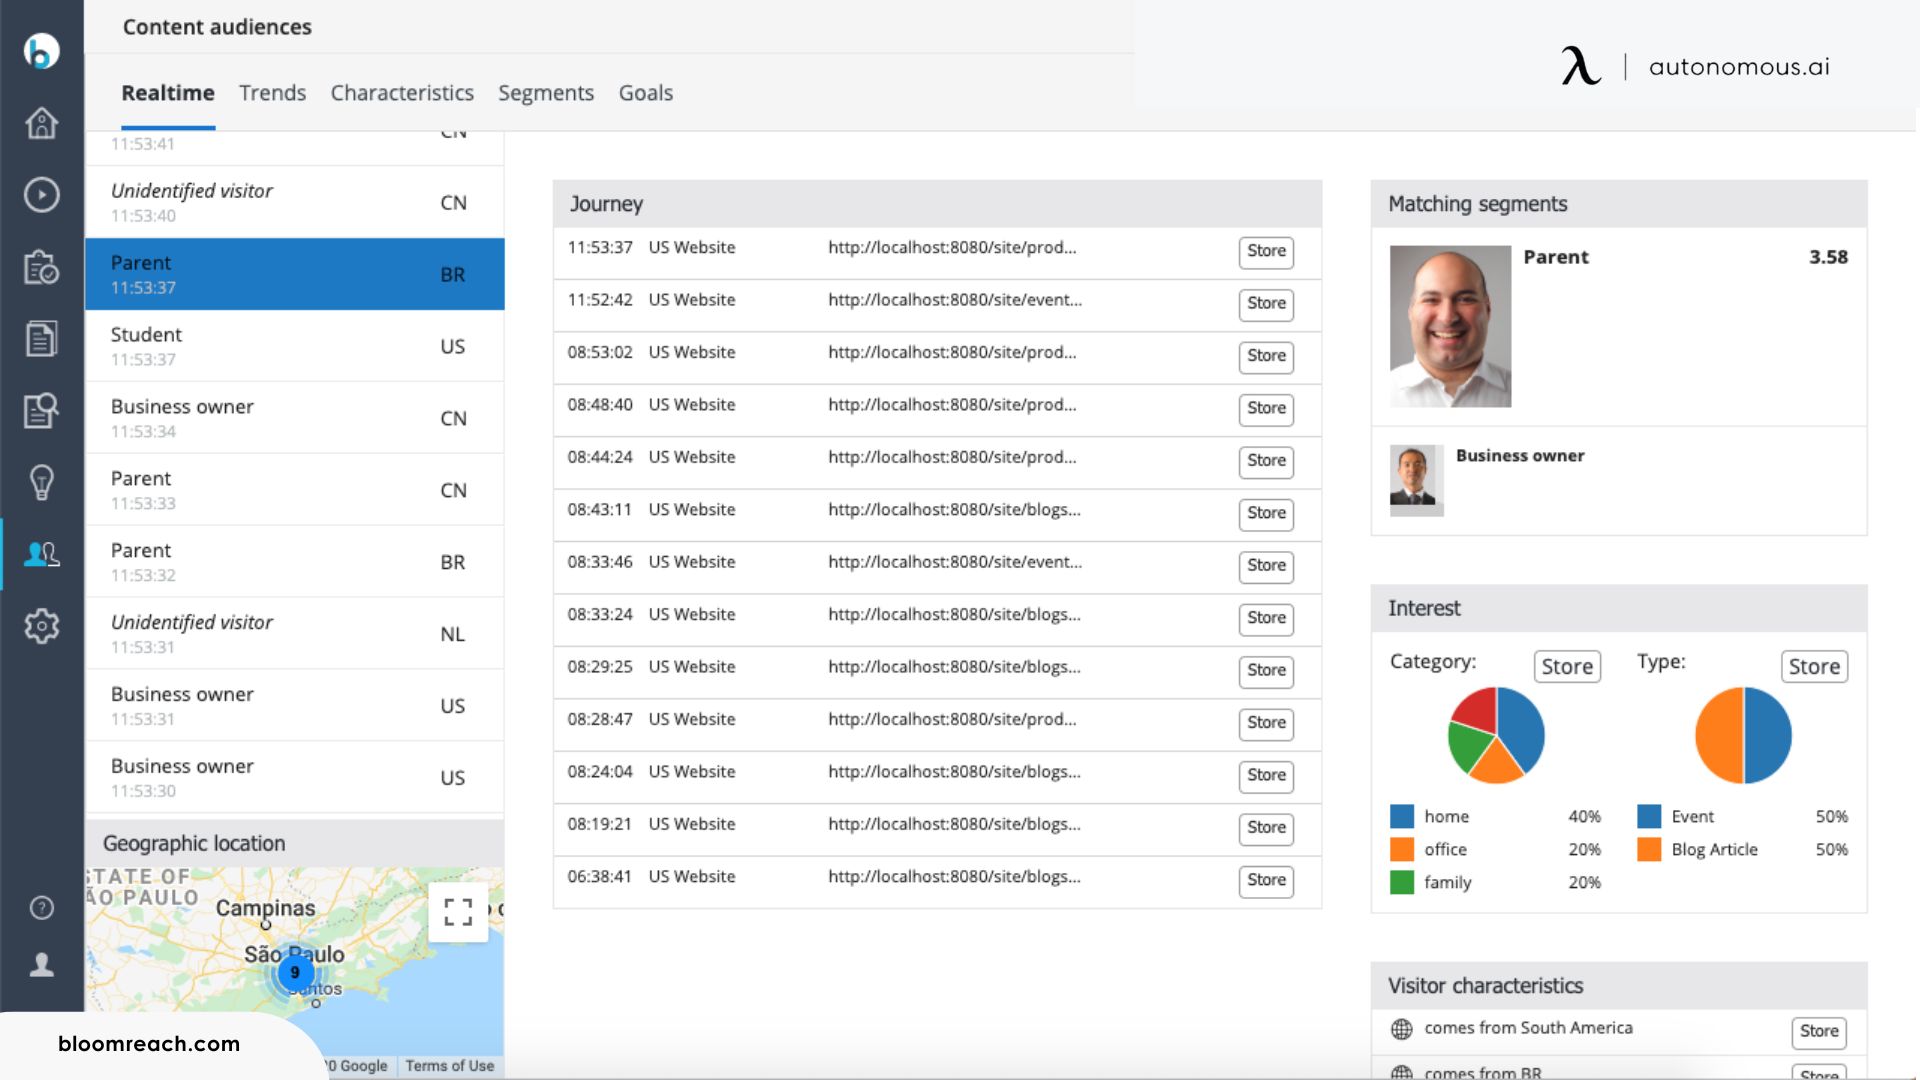The height and width of the screenshot is (1080, 1920).
Task: Click Store button for 11:53:37 journey row
Action: coord(1266,252)
